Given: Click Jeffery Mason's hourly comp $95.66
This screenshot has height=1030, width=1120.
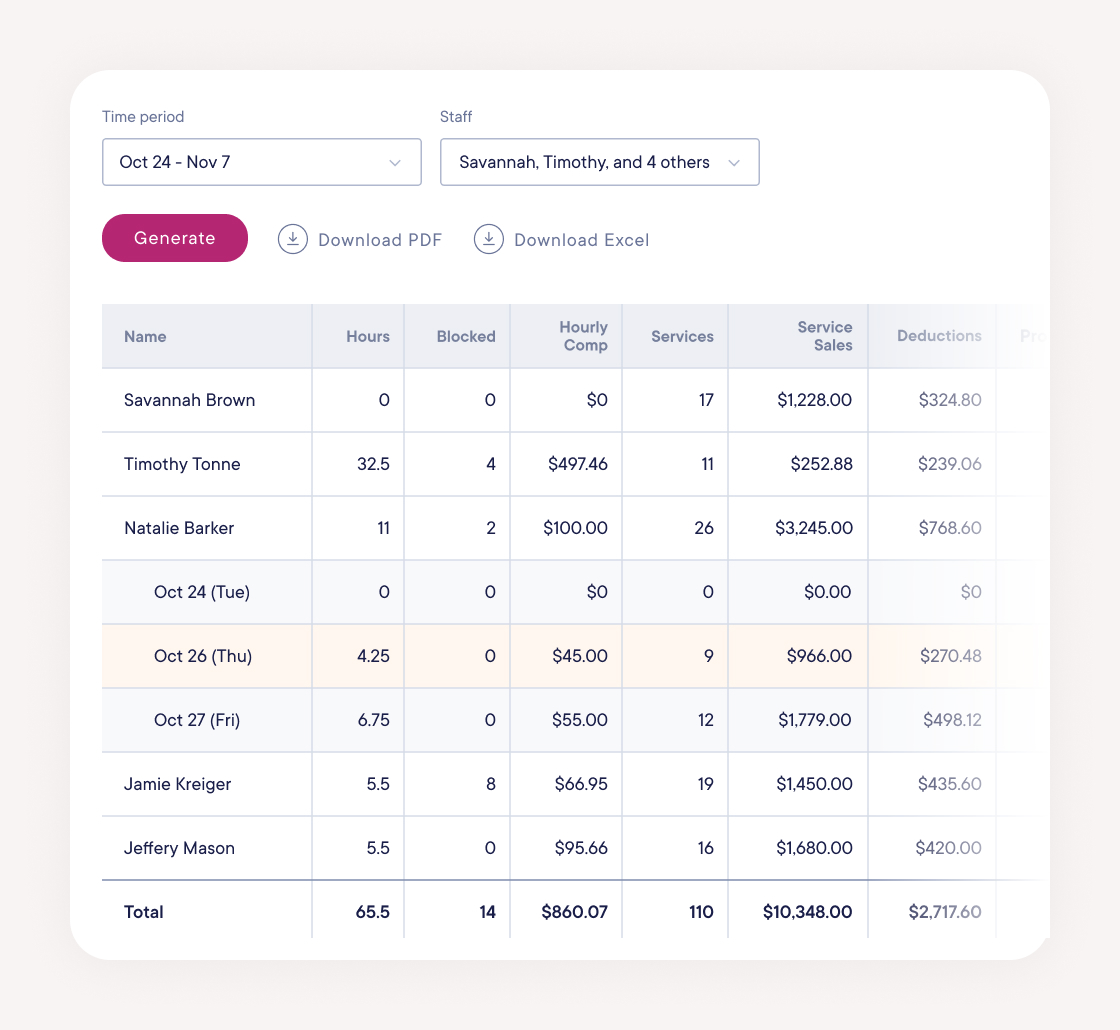Looking at the screenshot, I should tap(581, 848).
